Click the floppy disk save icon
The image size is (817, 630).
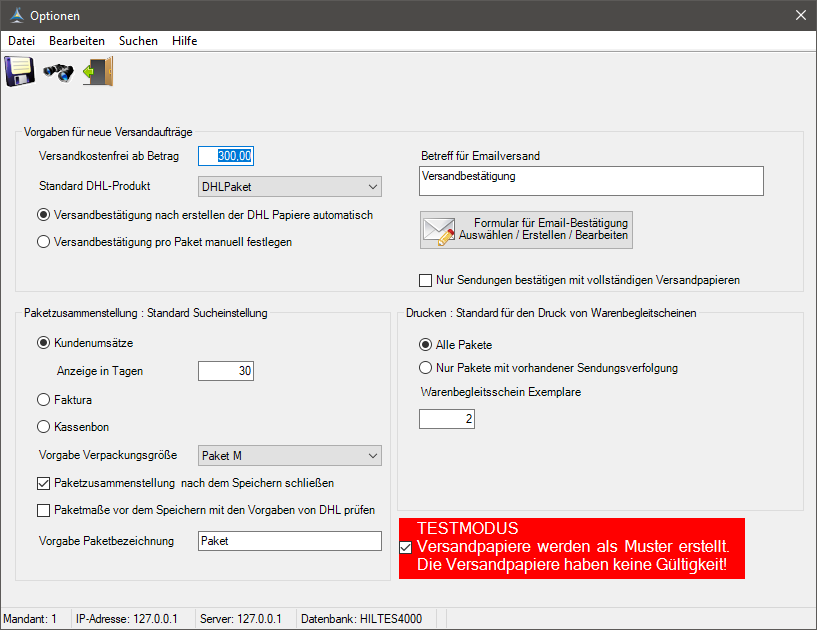[x=20, y=72]
